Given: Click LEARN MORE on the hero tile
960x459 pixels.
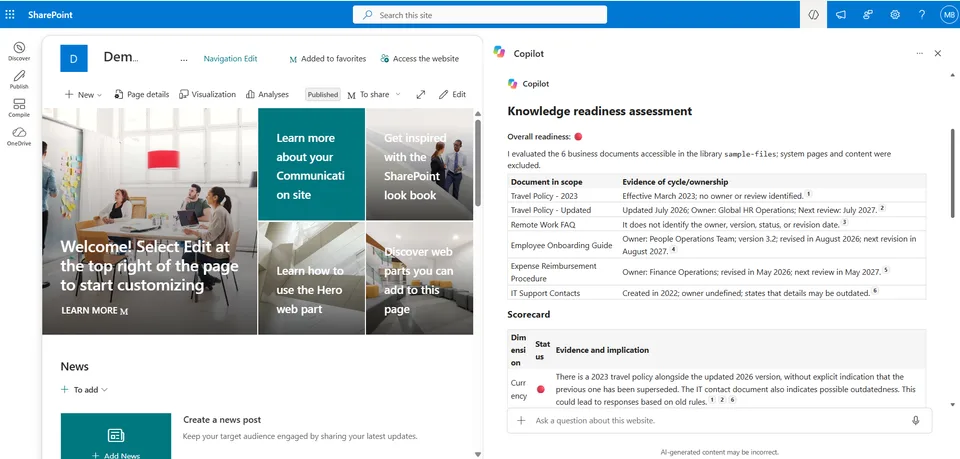Looking at the screenshot, I should [x=94, y=310].
